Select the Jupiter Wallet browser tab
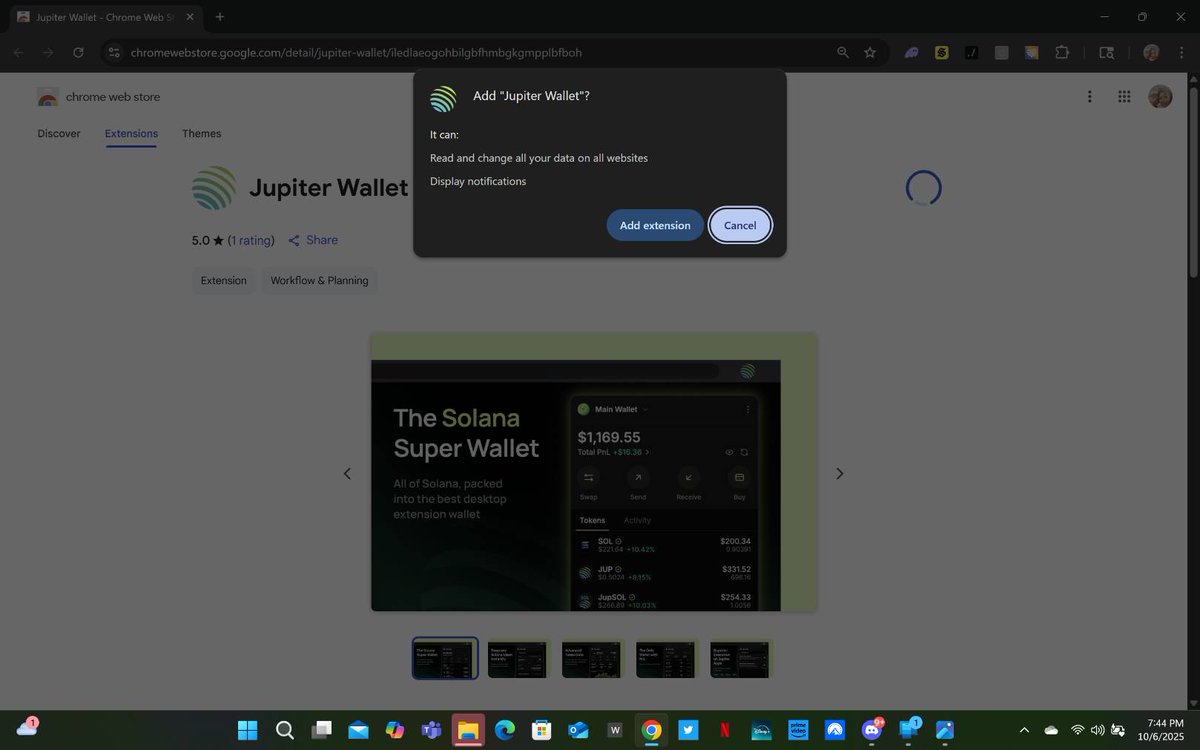This screenshot has width=1200, height=750. (105, 17)
